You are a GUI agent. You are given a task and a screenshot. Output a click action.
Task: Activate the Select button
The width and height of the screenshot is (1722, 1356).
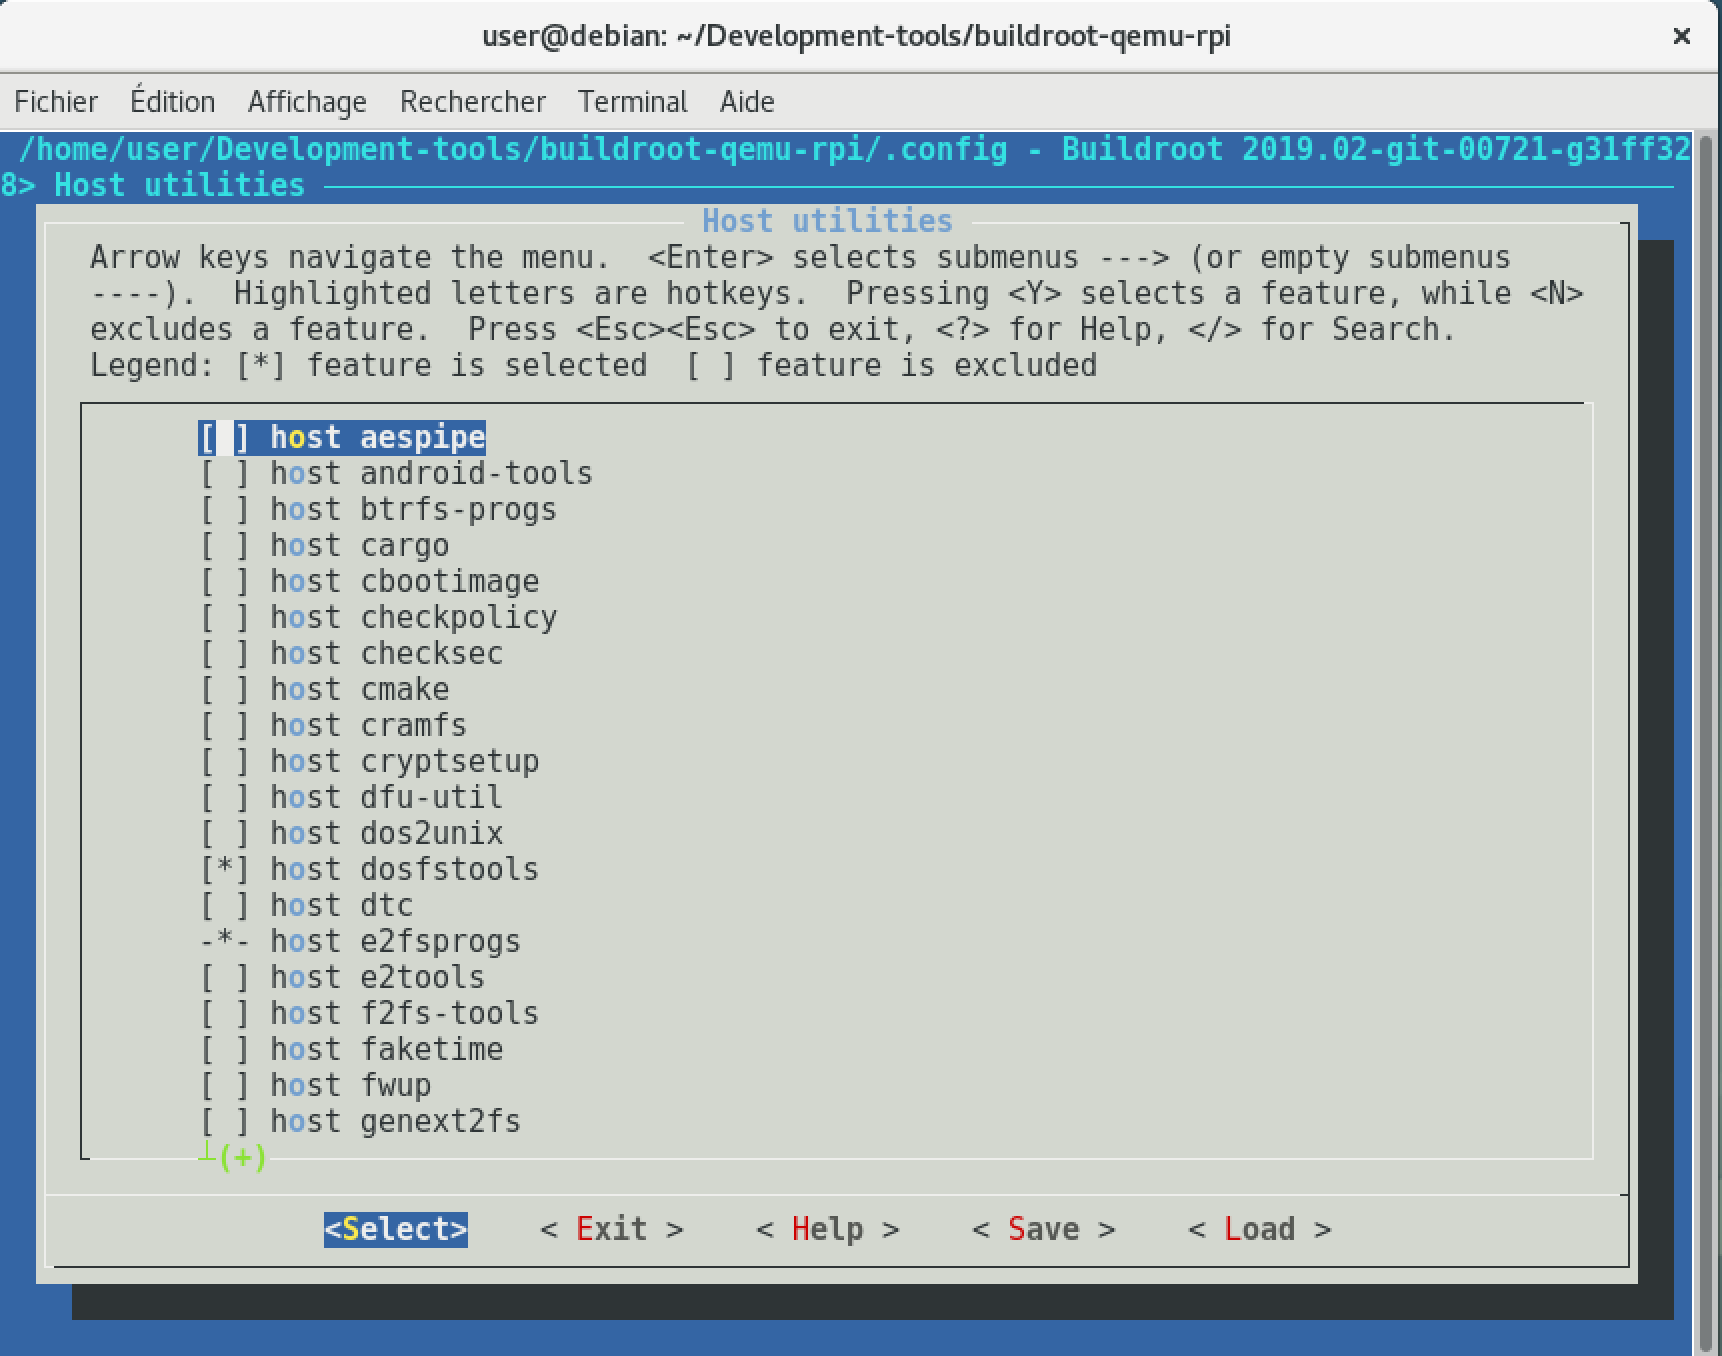(396, 1229)
